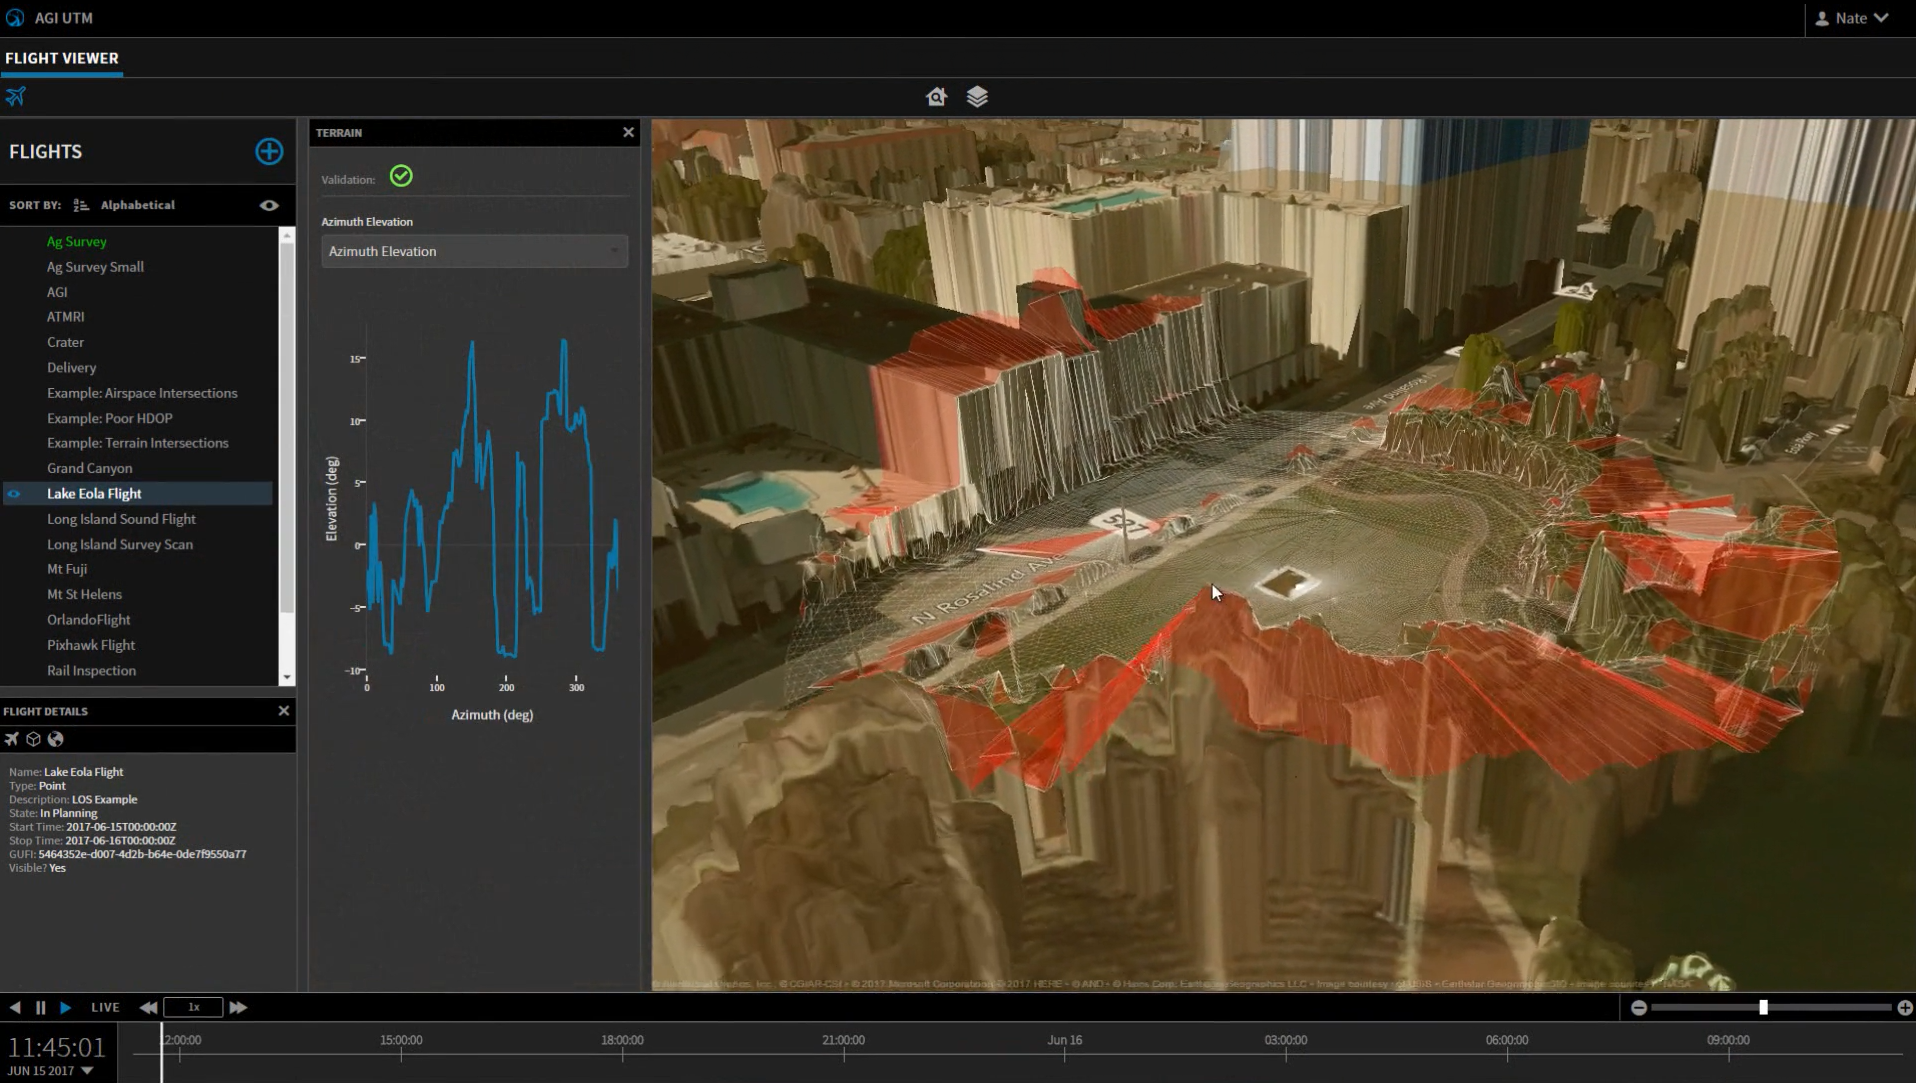This screenshot has height=1083, width=1916.
Task: Open the Azimuth Elevation dropdown
Action: (x=474, y=251)
